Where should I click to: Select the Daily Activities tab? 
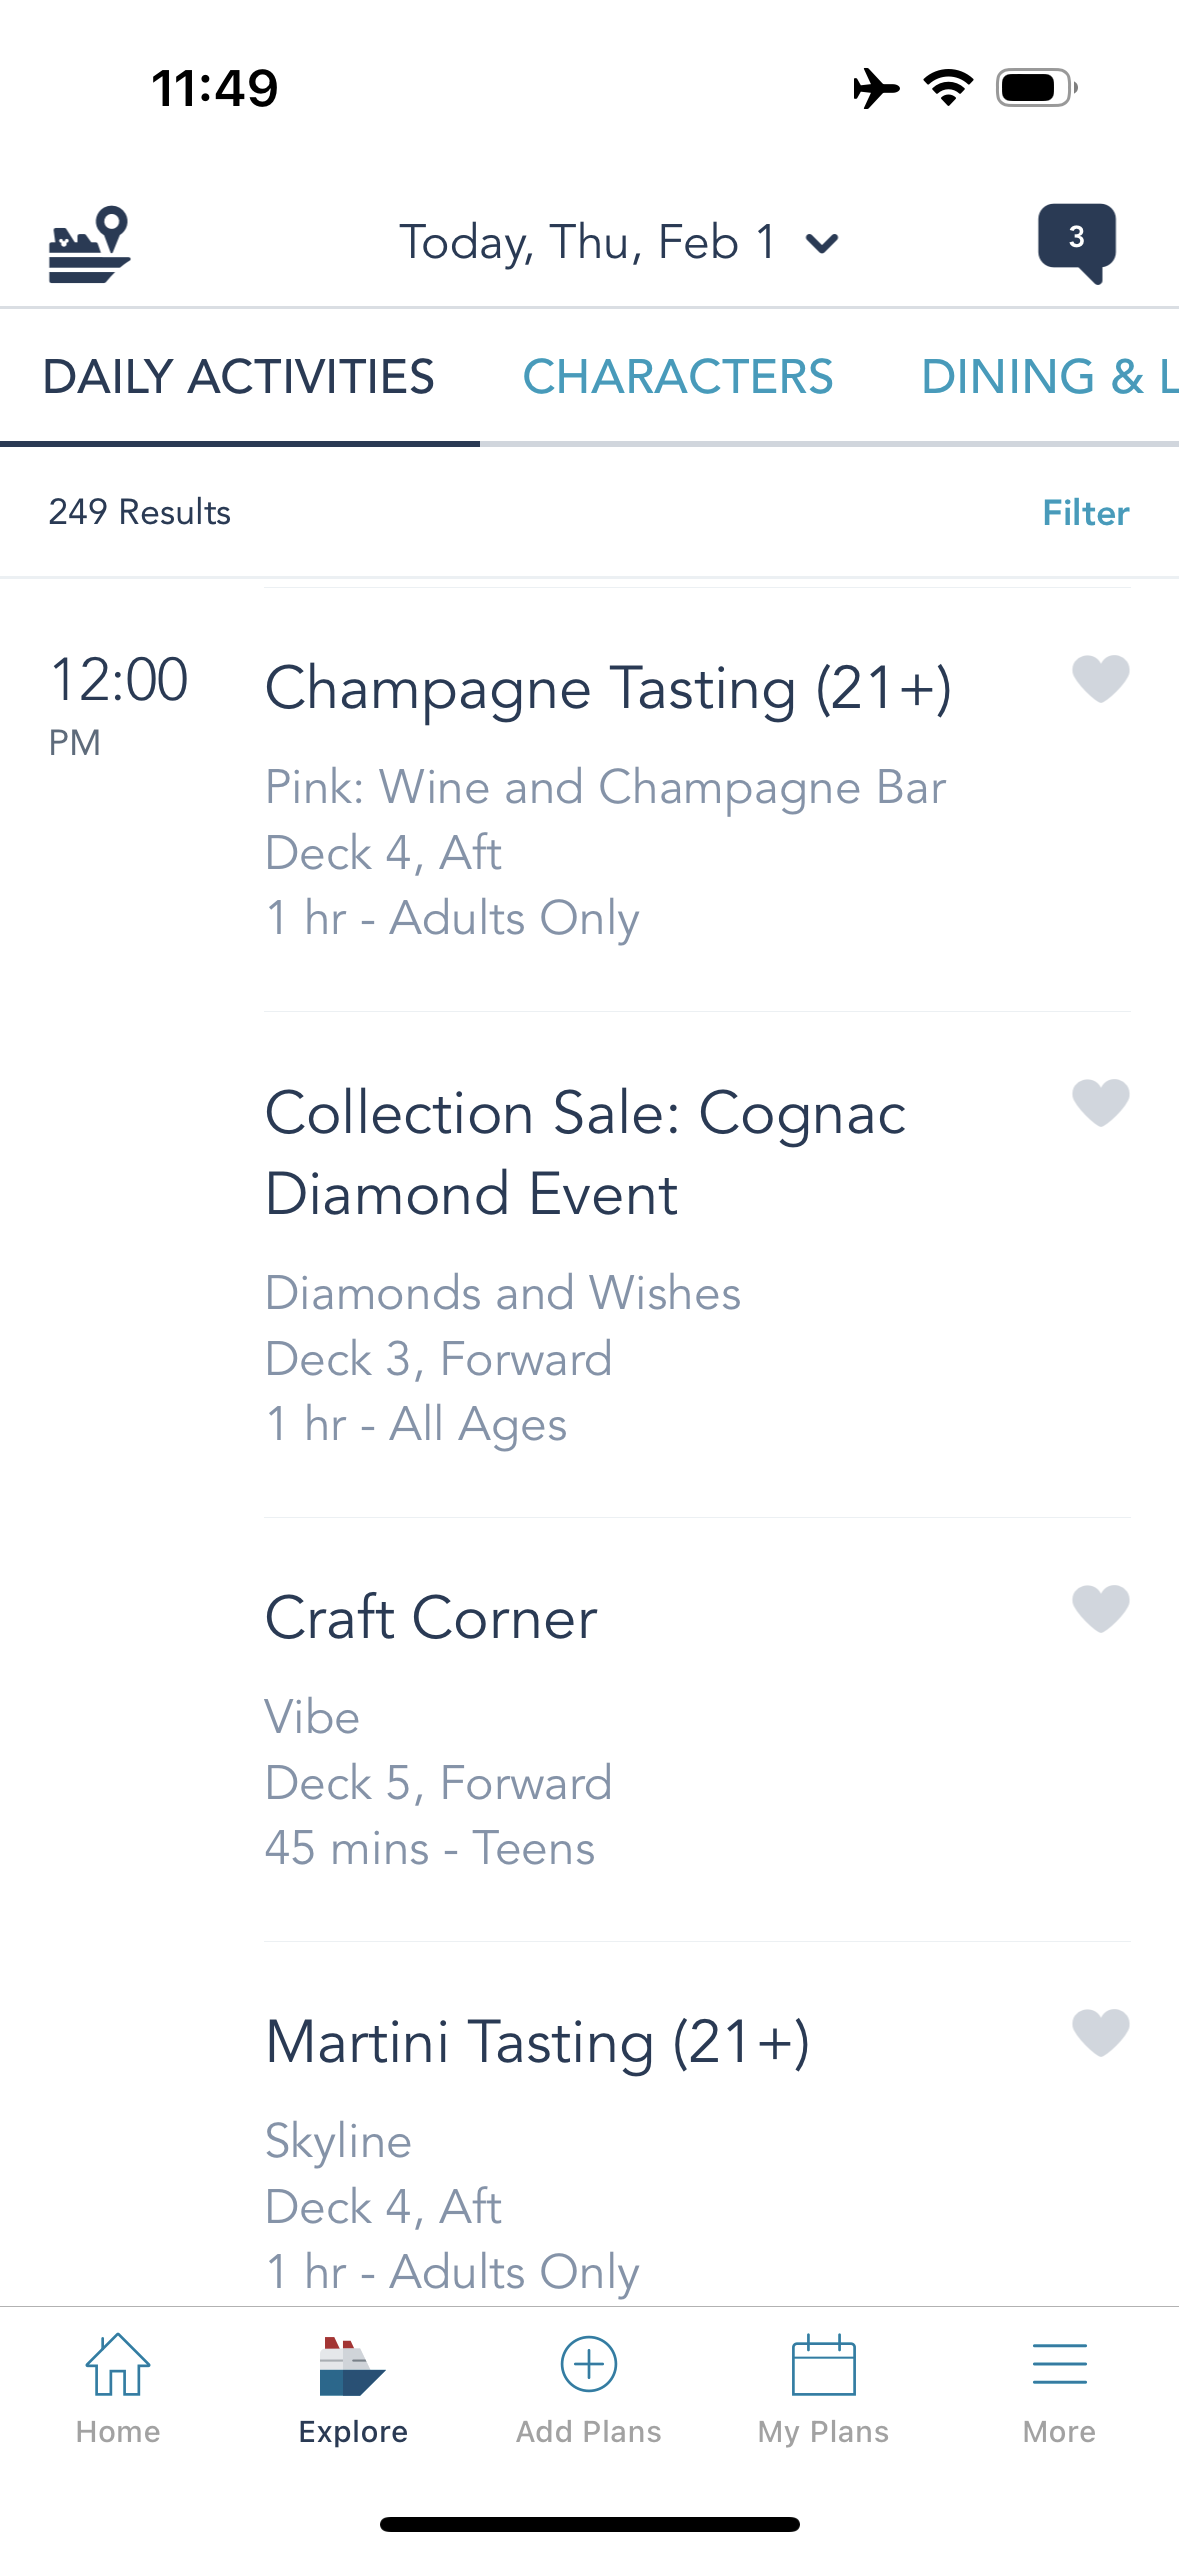[239, 377]
